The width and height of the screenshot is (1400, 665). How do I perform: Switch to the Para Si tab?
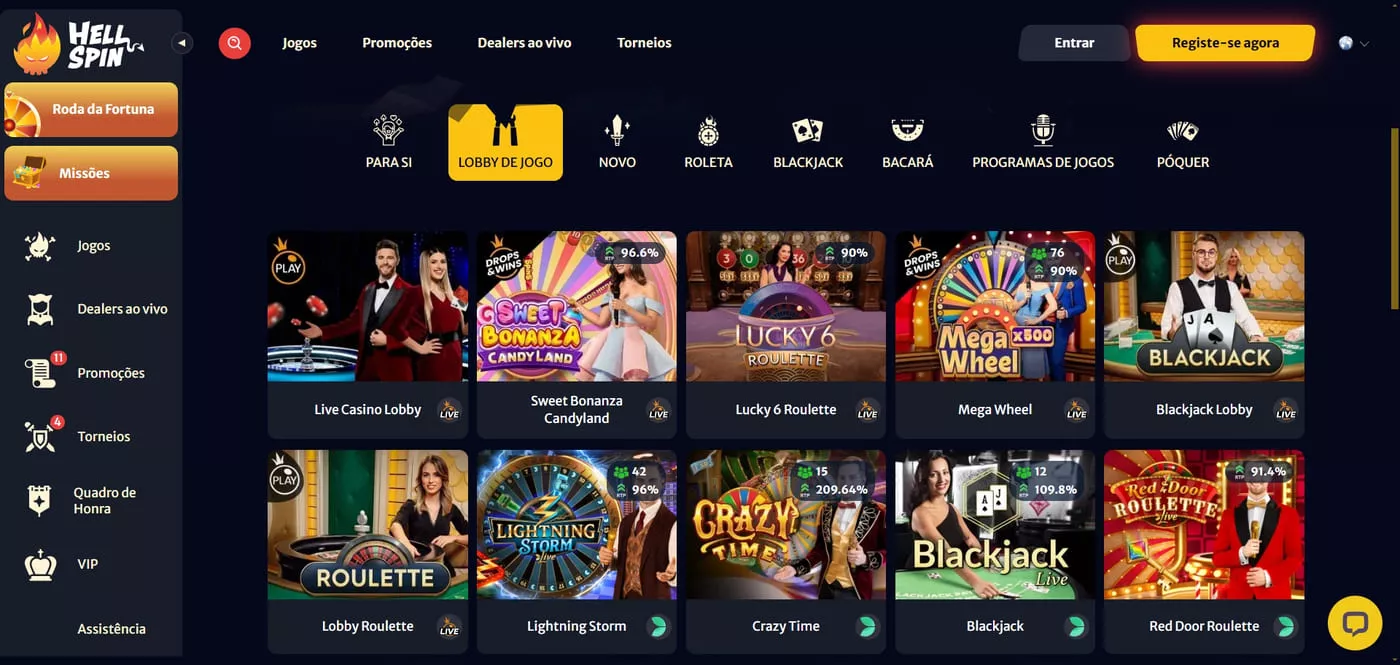(388, 143)
